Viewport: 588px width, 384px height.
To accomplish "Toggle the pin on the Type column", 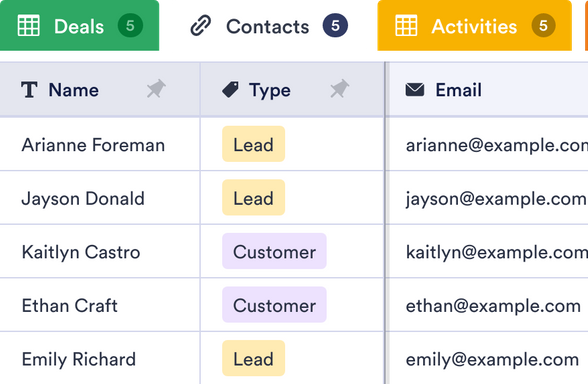I will pos(339,89).
